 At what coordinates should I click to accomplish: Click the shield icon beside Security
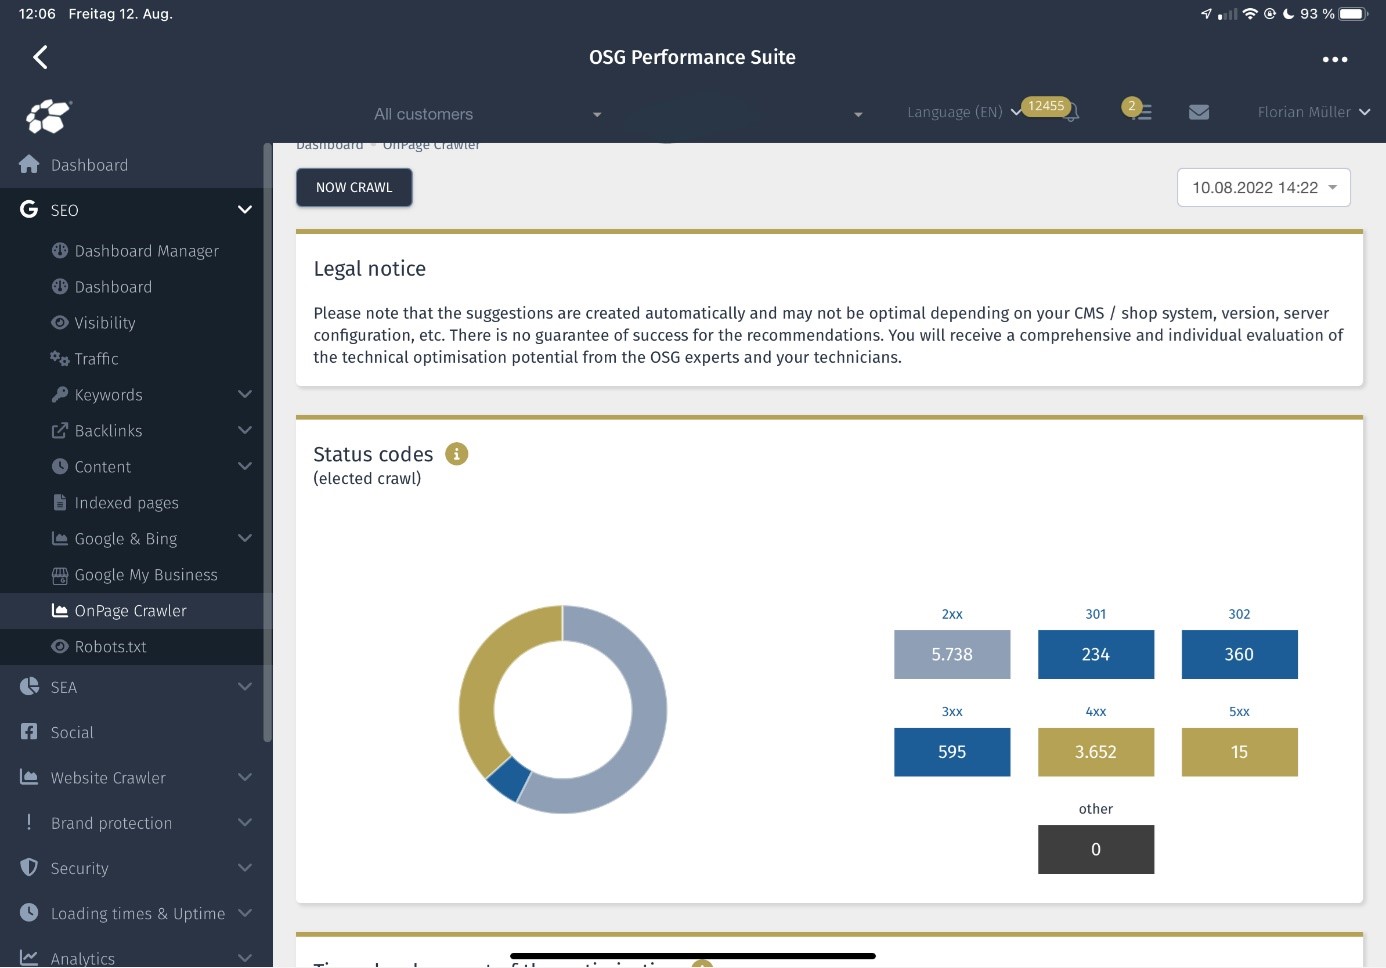[x=29, y=867]
